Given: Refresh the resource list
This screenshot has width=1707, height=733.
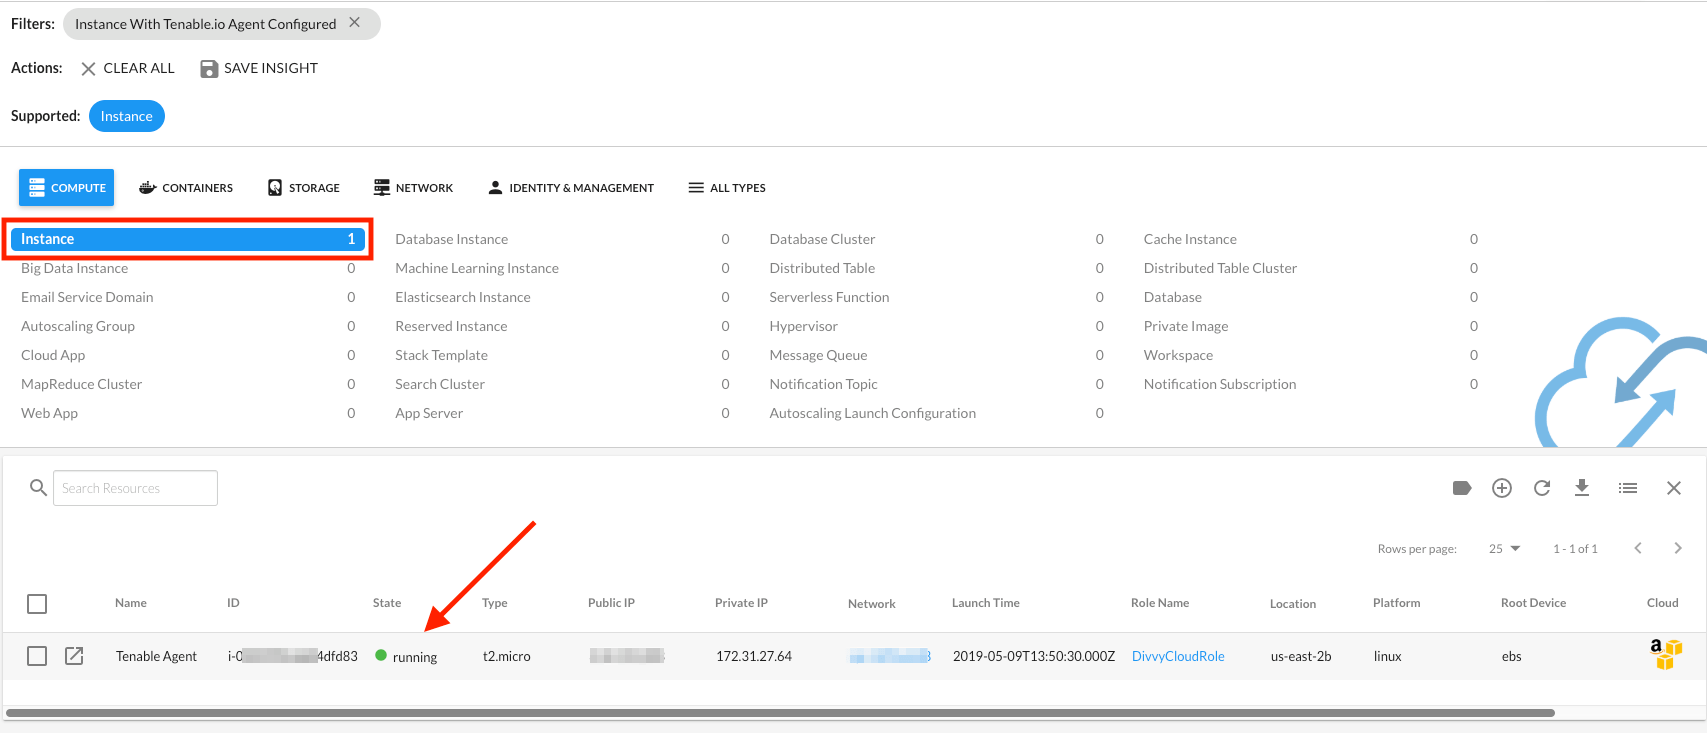Looking at the screenshot, I should 1542,488.
